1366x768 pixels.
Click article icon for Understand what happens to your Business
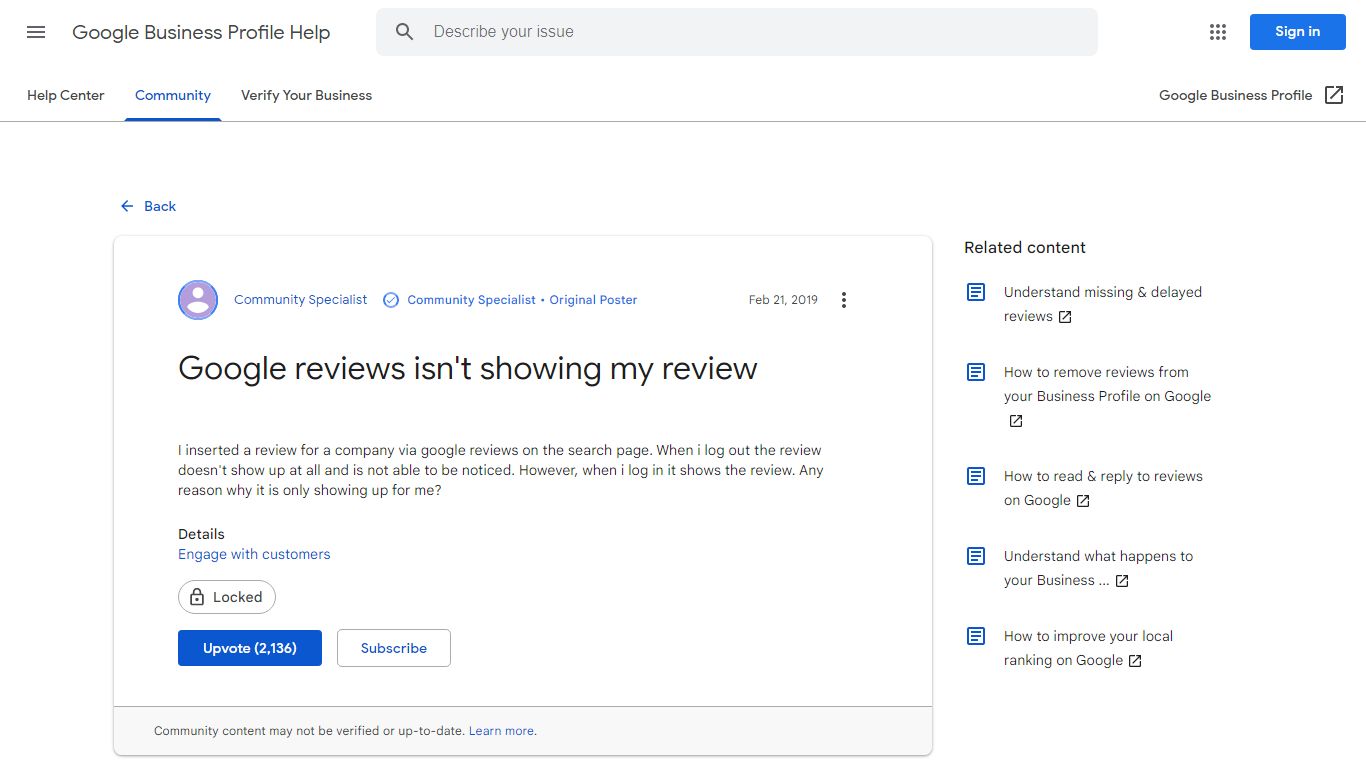click(x=976, y=556)
